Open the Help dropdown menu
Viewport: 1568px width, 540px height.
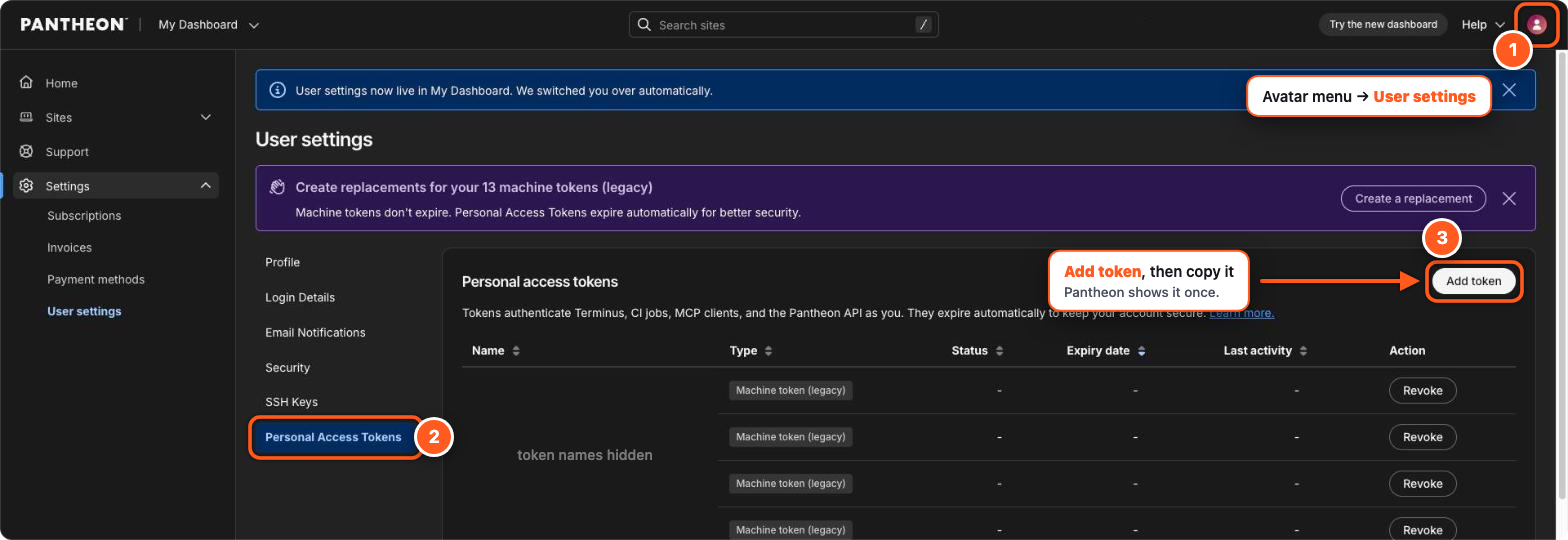(1483, 25)
